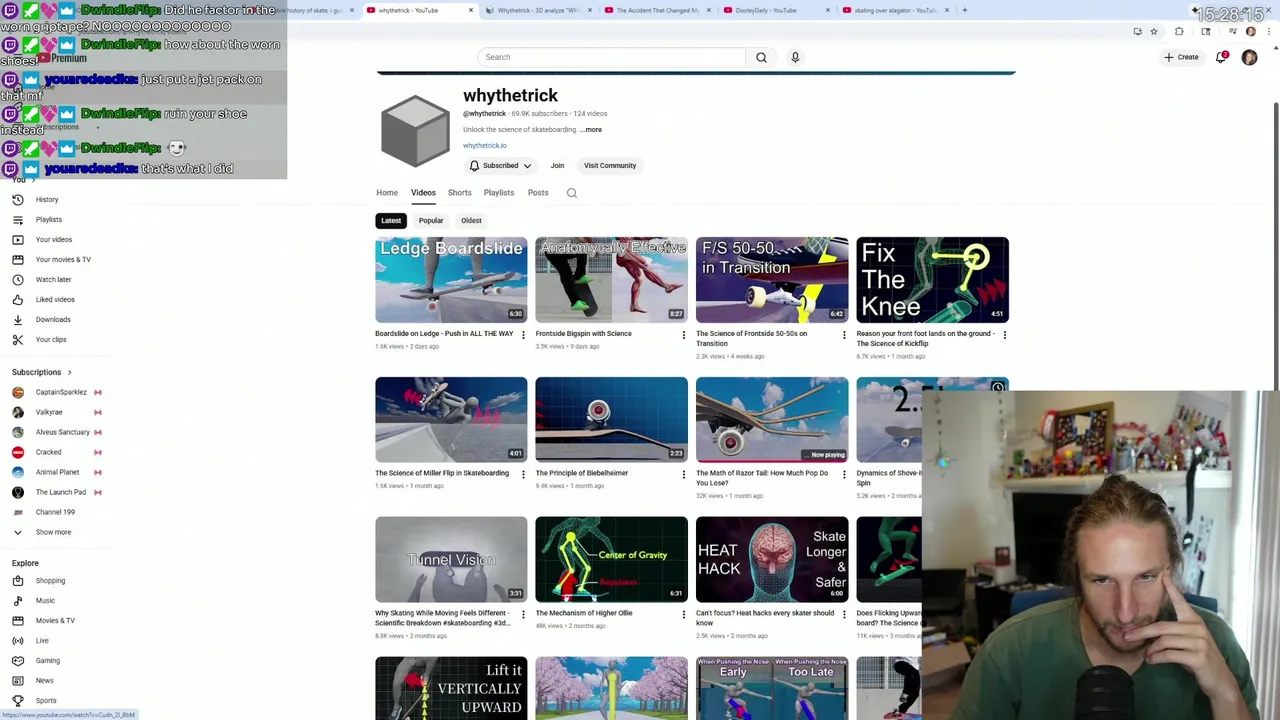This screenshot has height=720, width=1280.
Task: Bookmark this page with star icon
Action: point(1154,31)
